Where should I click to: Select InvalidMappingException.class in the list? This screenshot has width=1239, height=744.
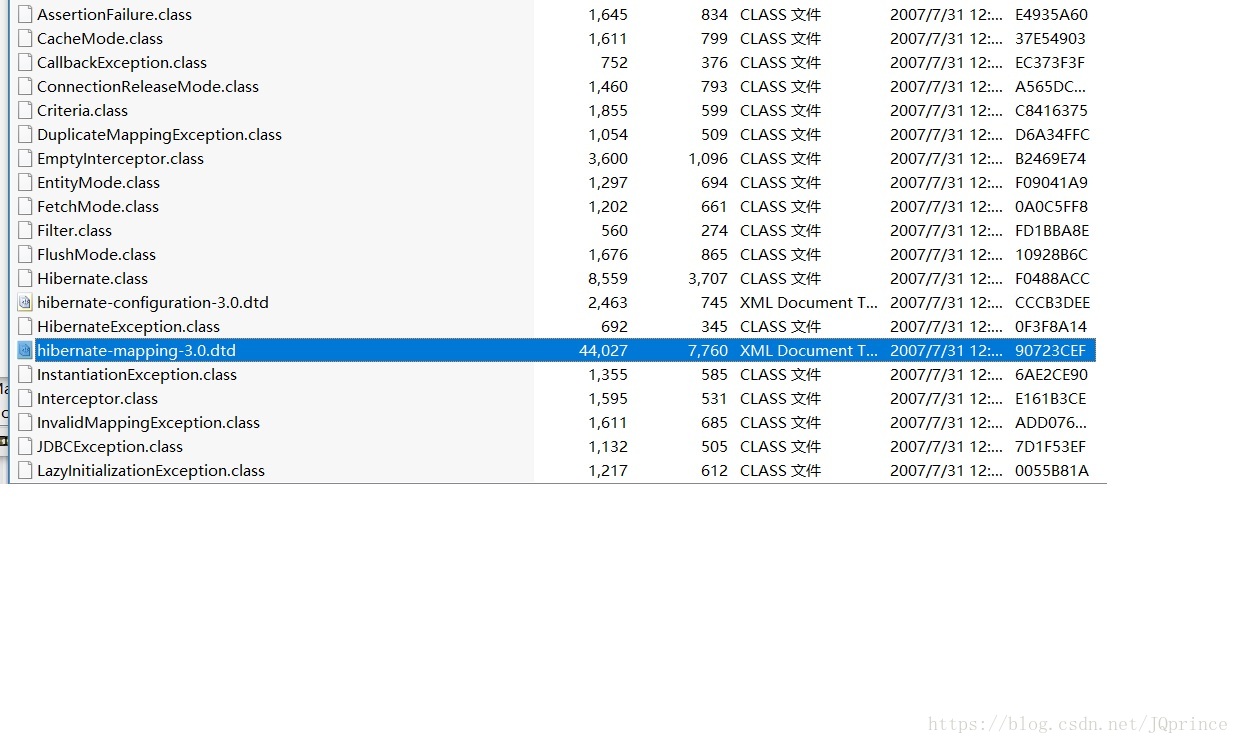click(147, 422)
